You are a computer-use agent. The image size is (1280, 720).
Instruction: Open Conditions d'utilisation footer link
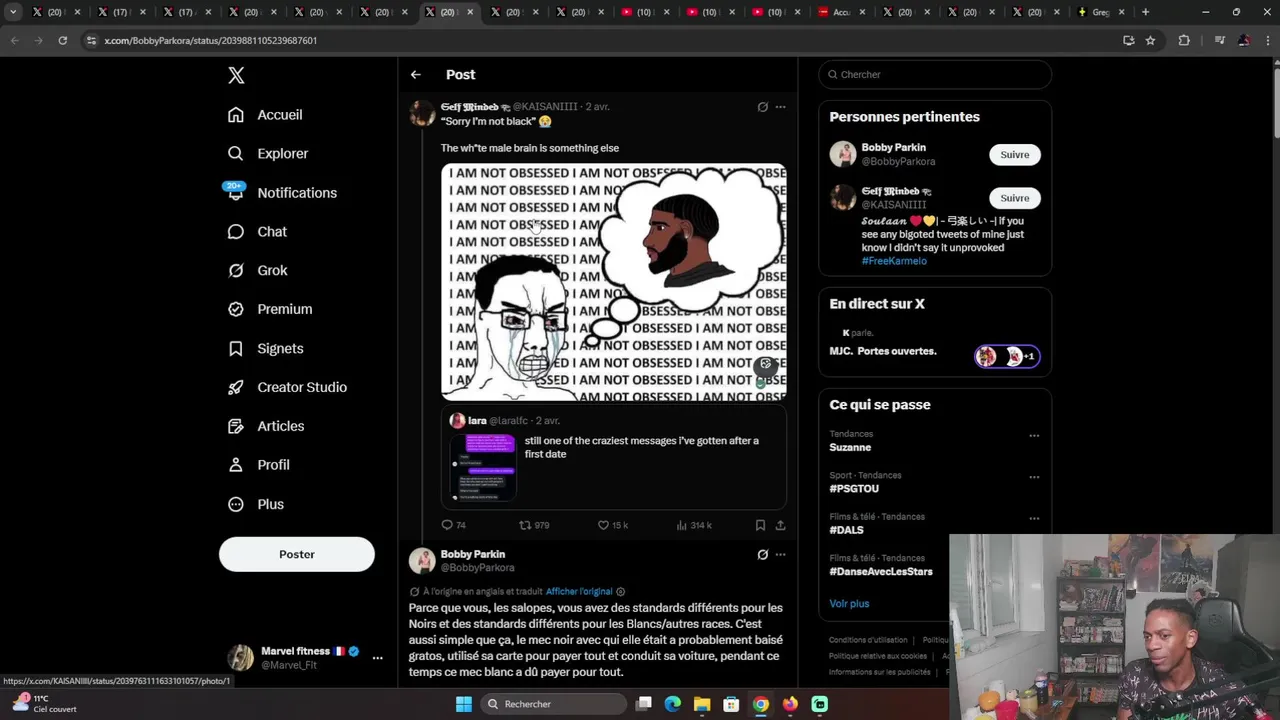pyautogui.click(x=868, y=640)
